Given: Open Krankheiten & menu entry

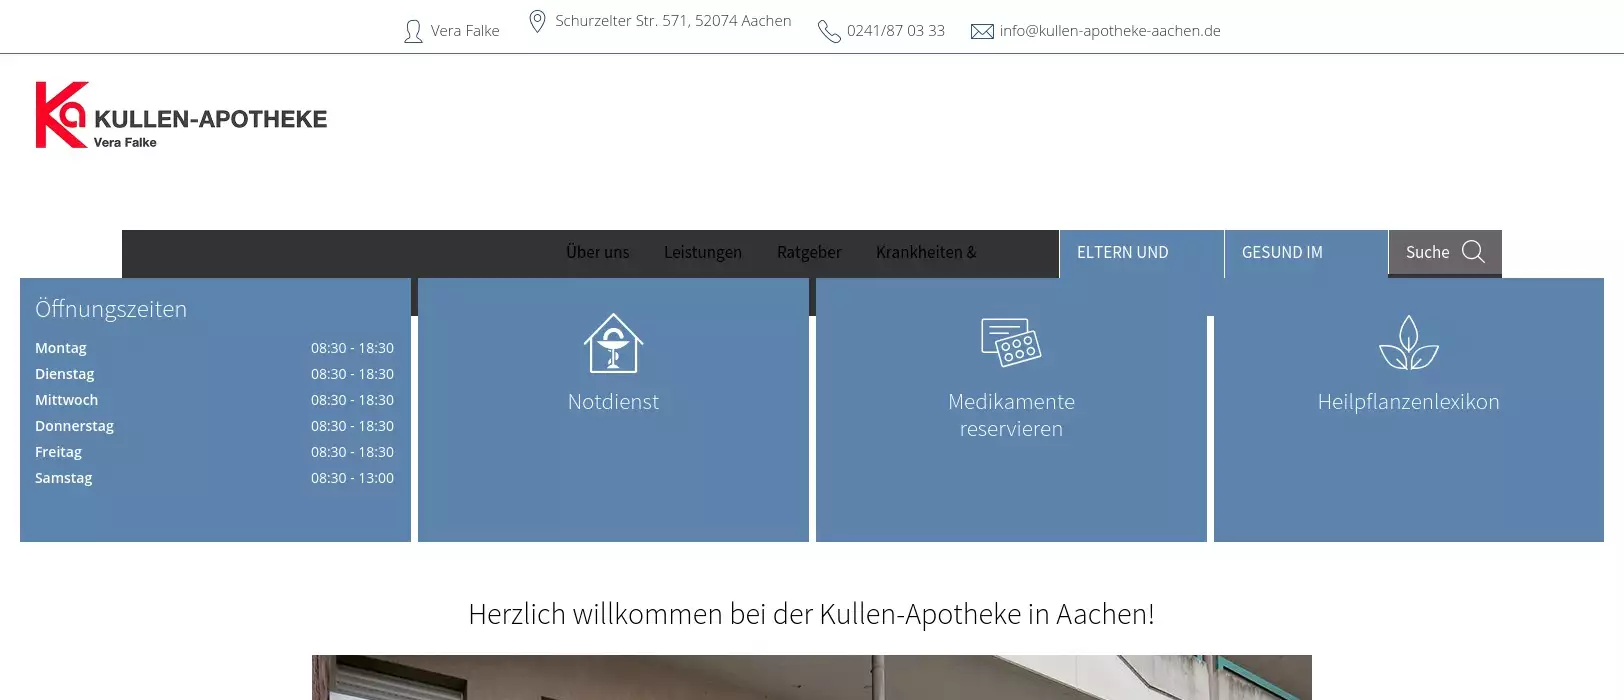Looking at the screenshot, I should 926,253.
